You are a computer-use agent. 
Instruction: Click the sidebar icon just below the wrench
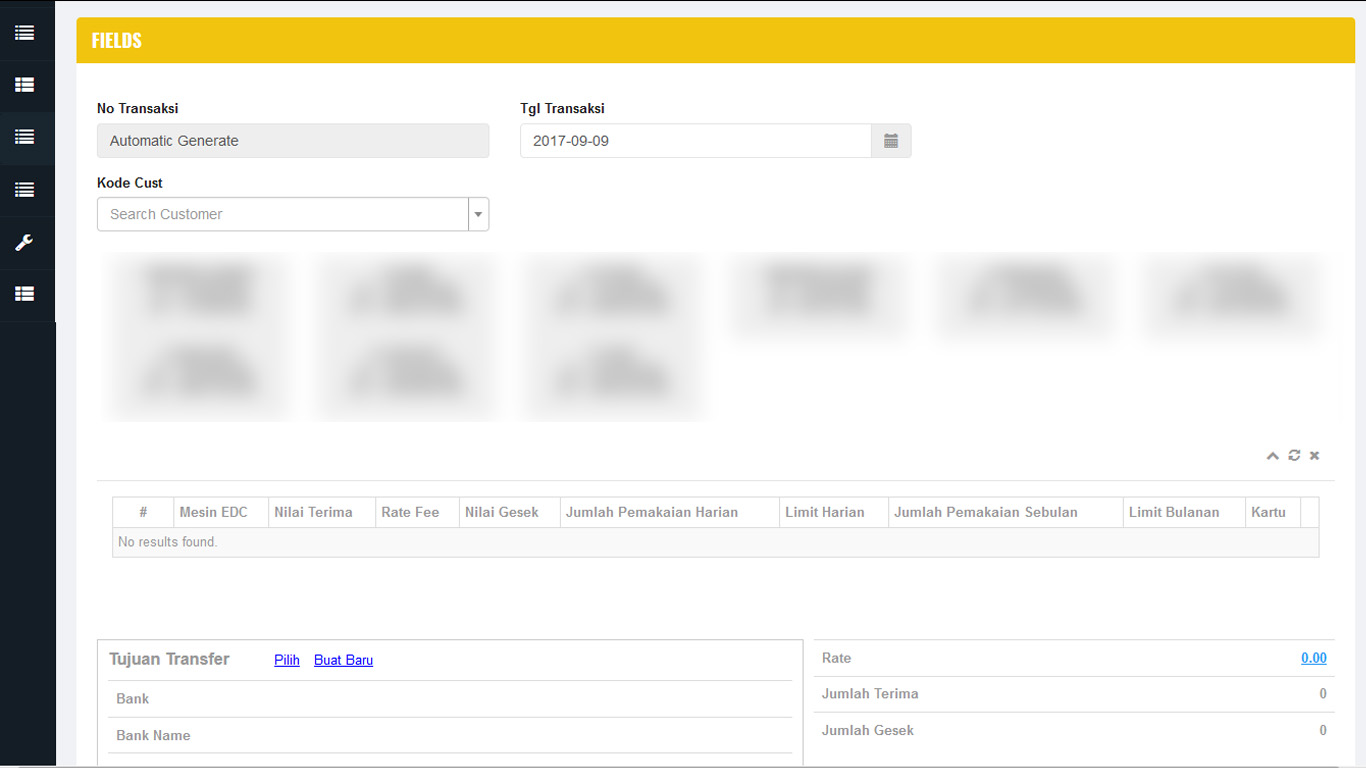[25, 294]
